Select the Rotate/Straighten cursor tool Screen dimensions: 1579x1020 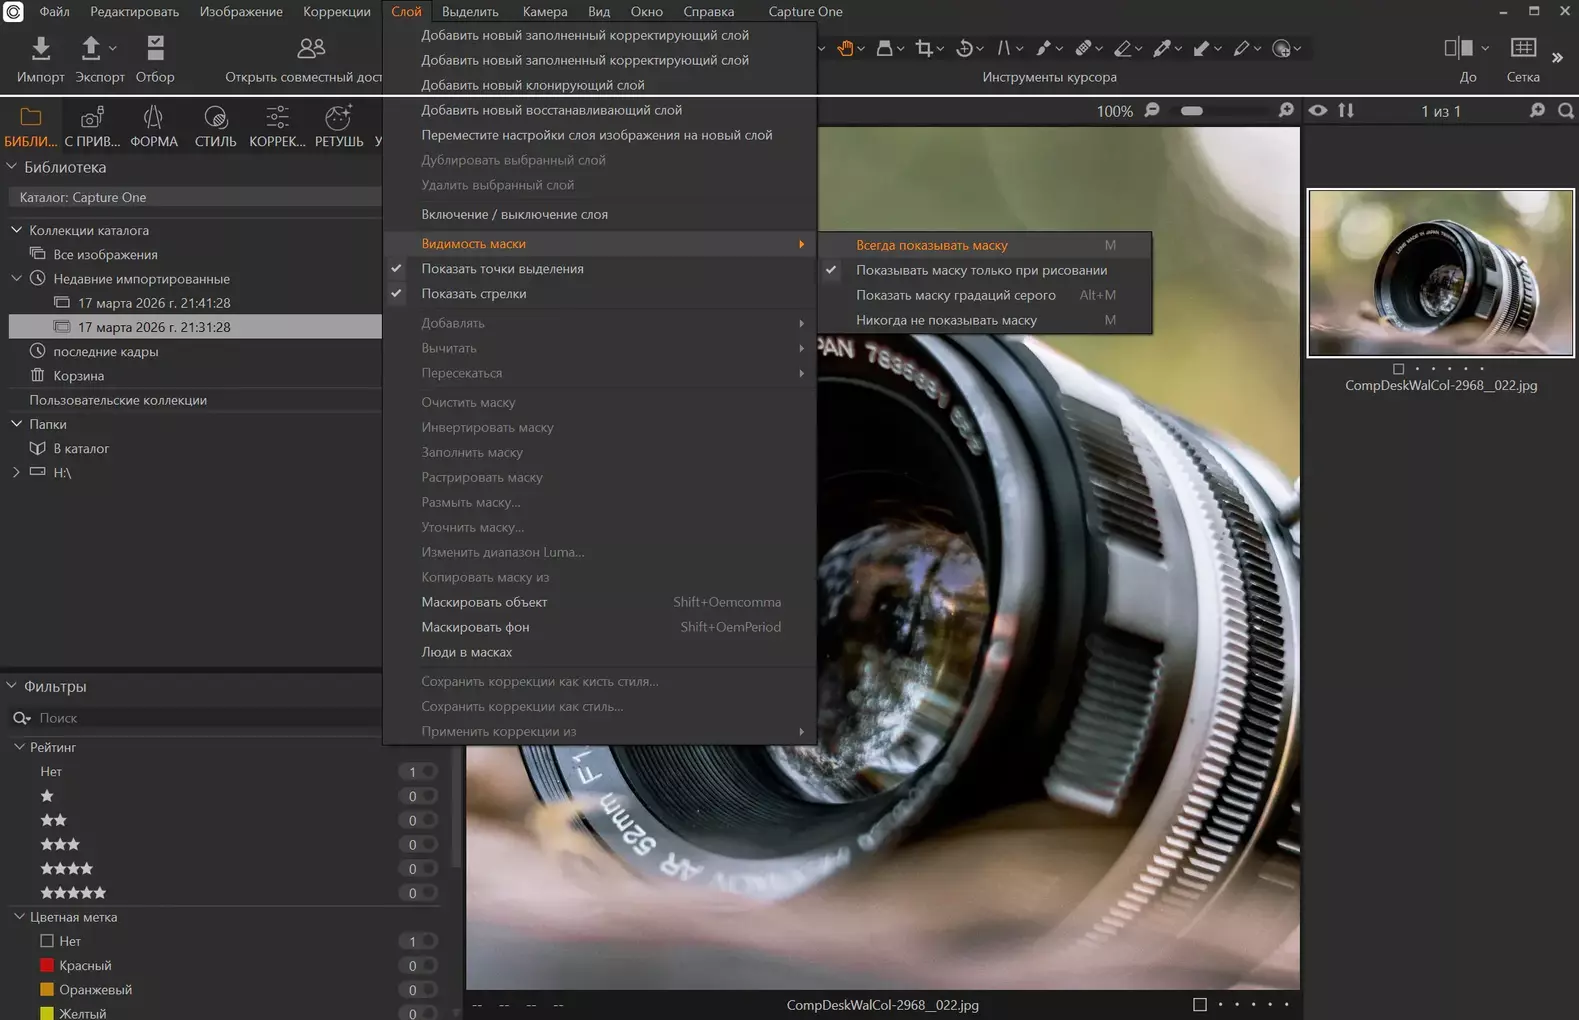pyautogui.click(x=964, y=48)
